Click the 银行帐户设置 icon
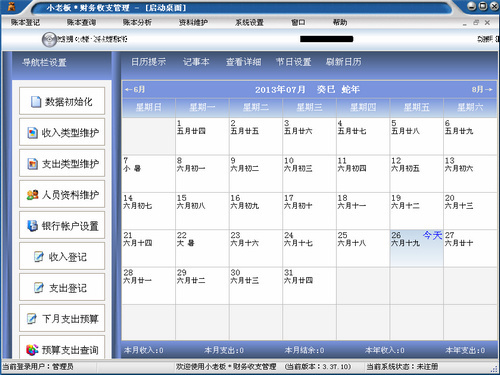 coord(32,226)
